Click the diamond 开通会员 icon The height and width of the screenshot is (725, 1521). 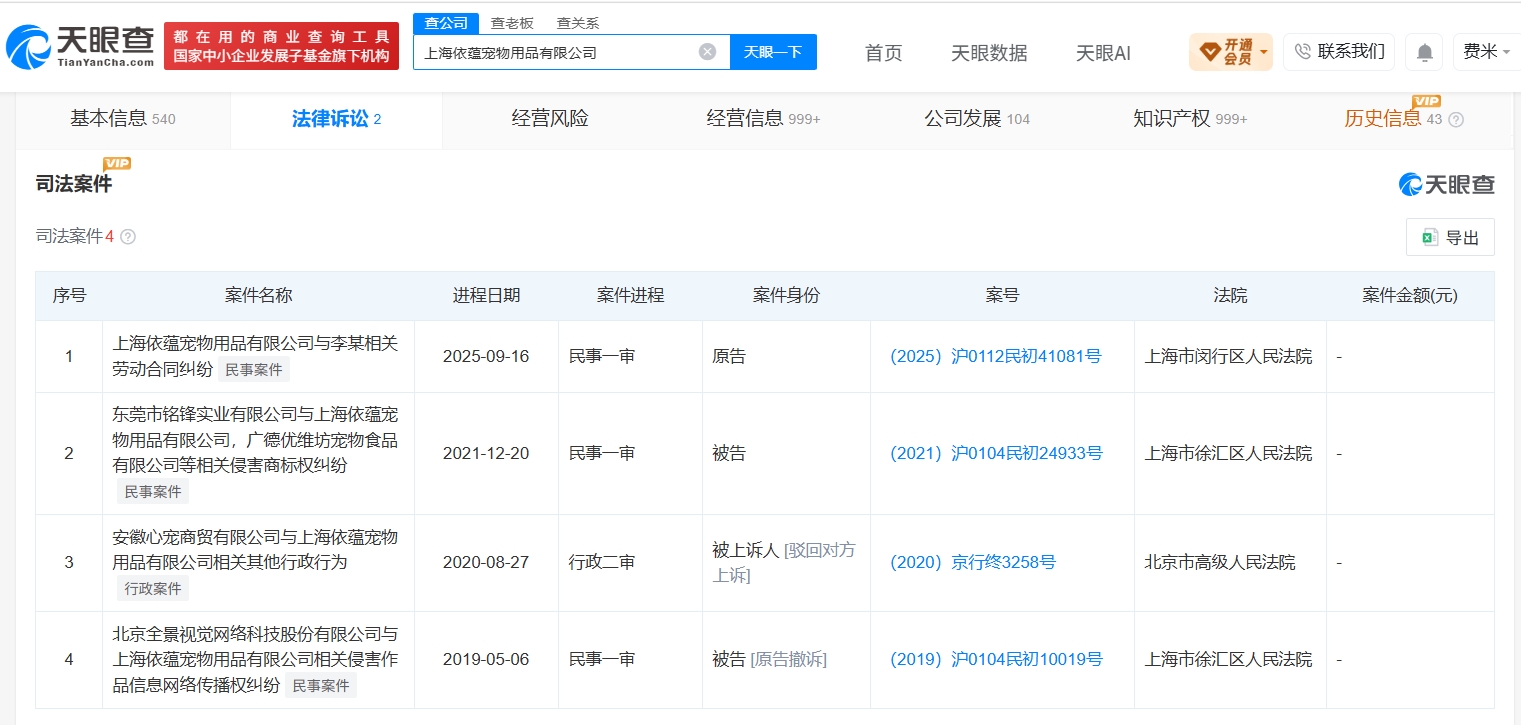pos(1209,52)
